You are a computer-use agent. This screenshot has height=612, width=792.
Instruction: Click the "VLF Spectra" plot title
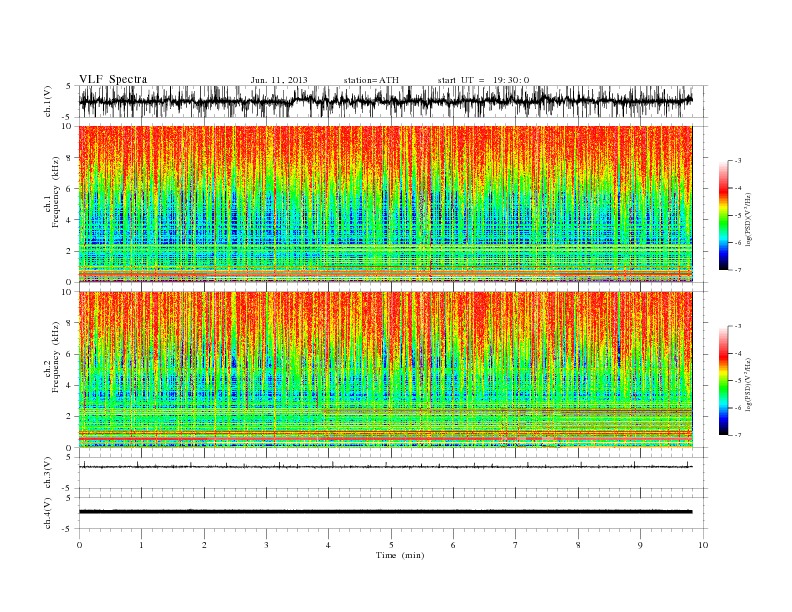113,79
